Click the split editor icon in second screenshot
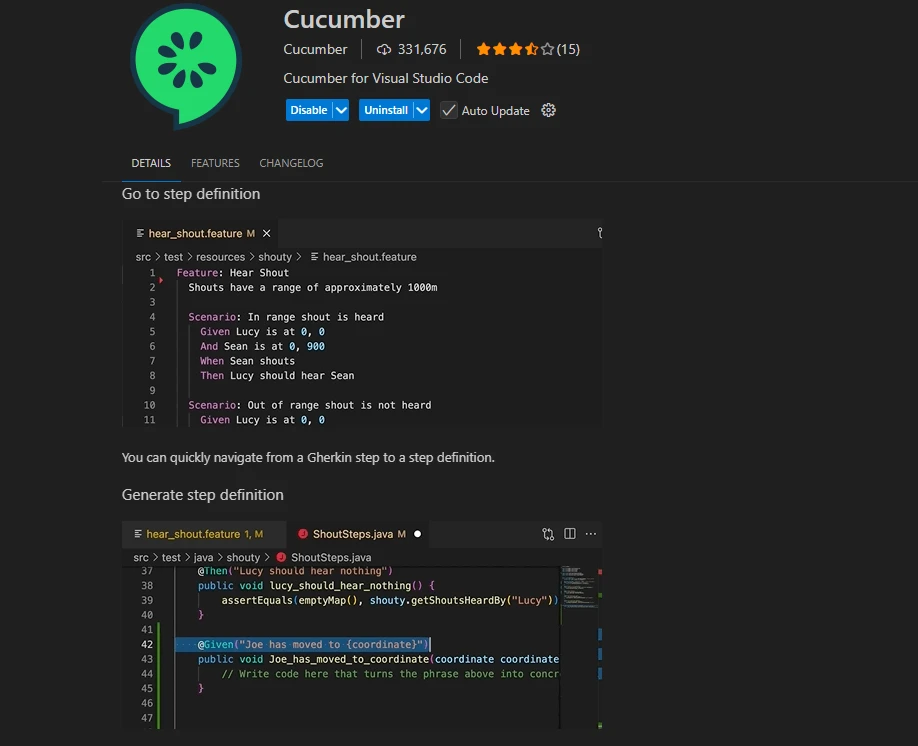918x746 pixels. 570,534
